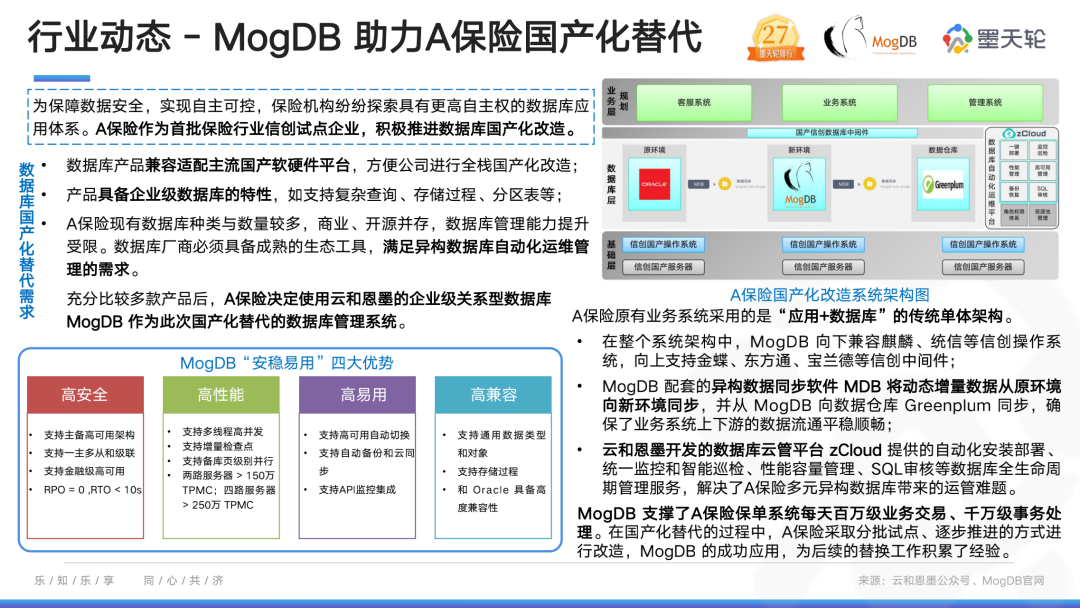Screen dimensions: 1080x608
Task: Click the 业务系统 green box
Action: (x=839, y=103)
